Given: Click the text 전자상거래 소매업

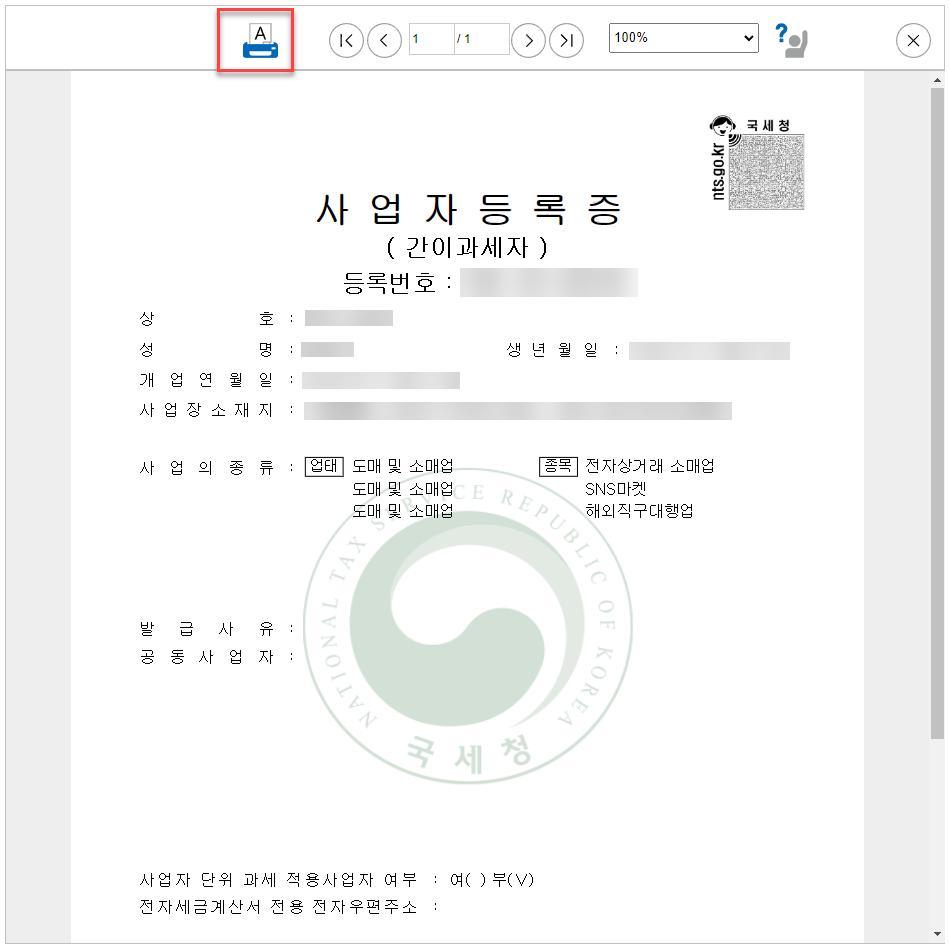Looking at the screenshot, I should [649, 466].
